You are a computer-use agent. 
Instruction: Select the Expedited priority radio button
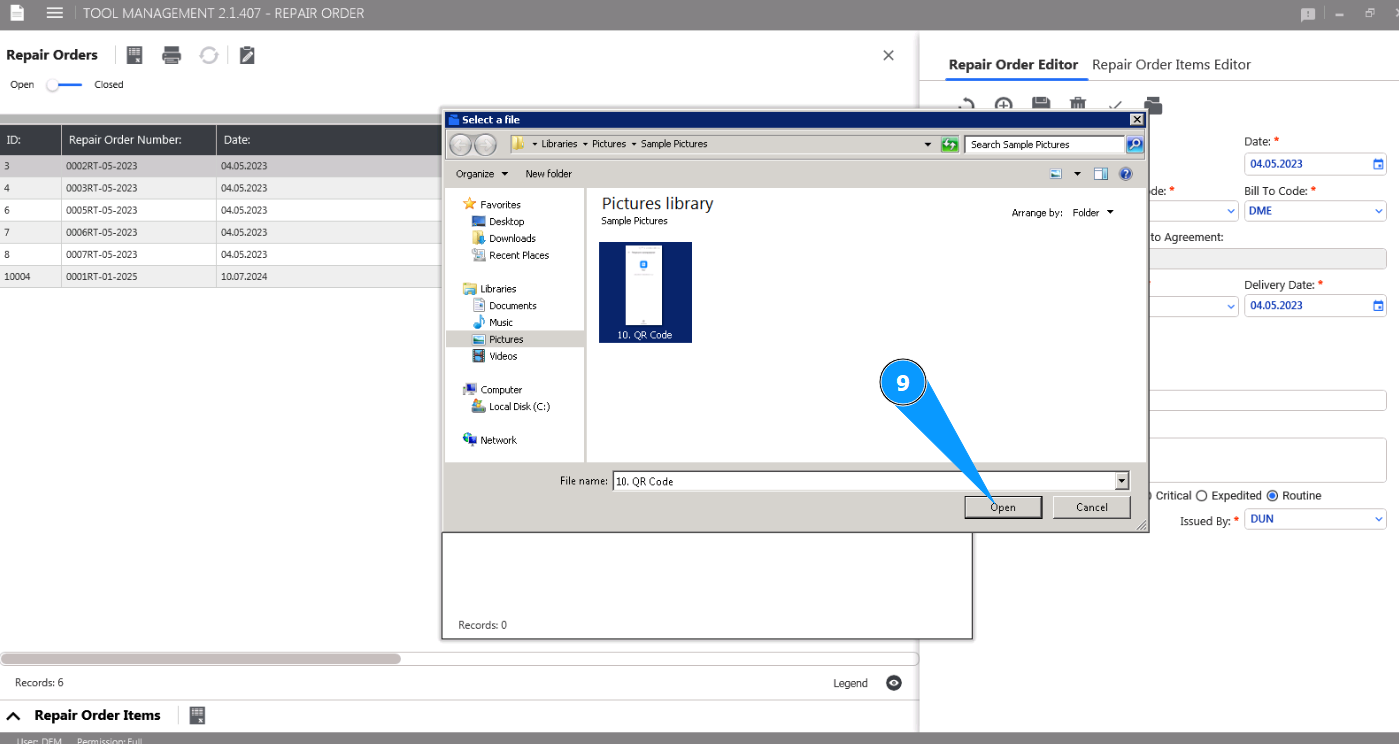(1202, 496)
